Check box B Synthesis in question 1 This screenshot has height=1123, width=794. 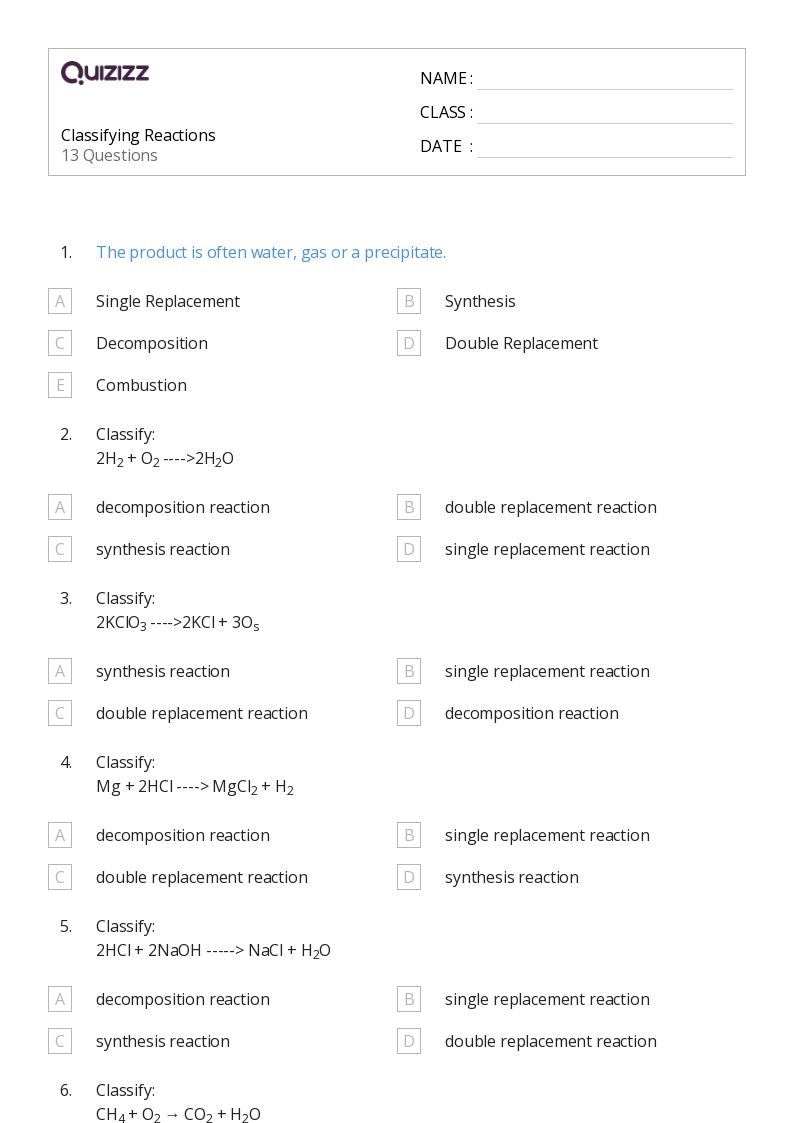pyautogui.click(x=409, y=302)
